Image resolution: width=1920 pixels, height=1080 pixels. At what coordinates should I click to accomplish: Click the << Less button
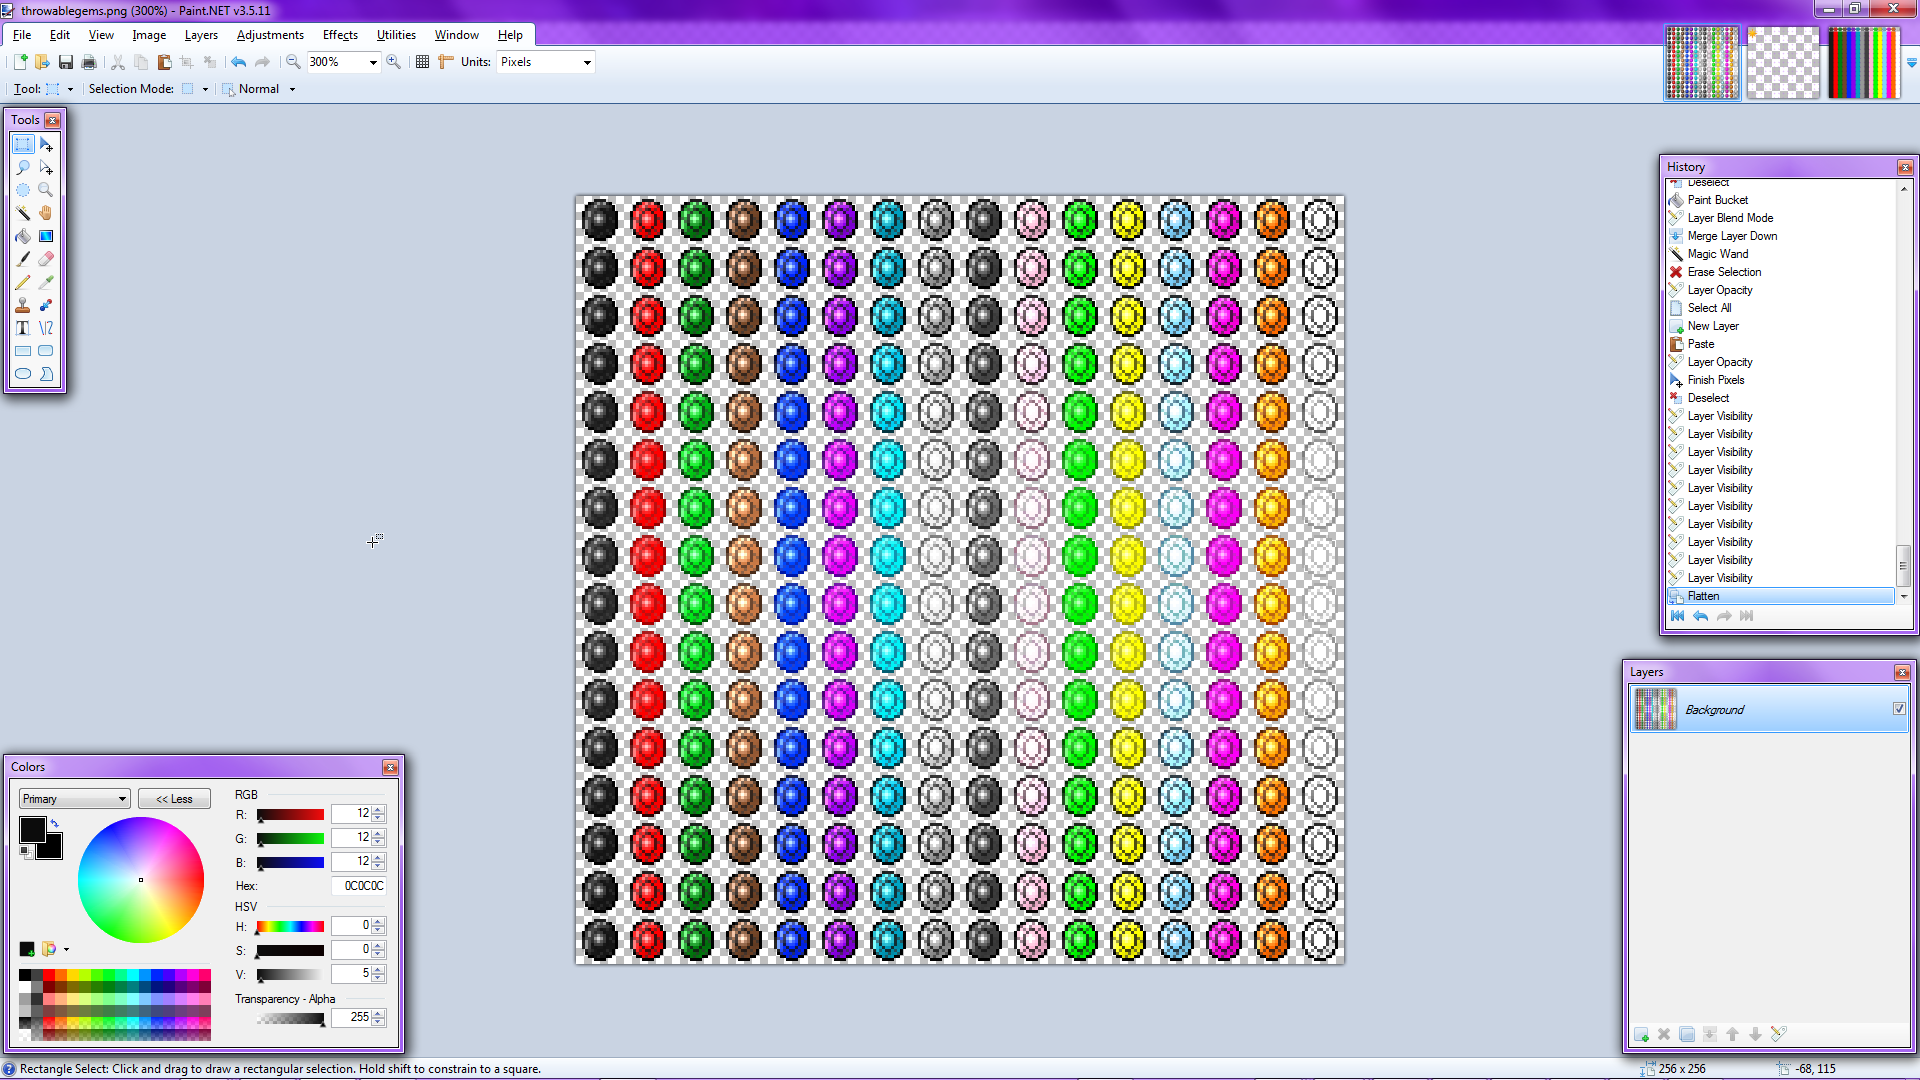point(174,799)
